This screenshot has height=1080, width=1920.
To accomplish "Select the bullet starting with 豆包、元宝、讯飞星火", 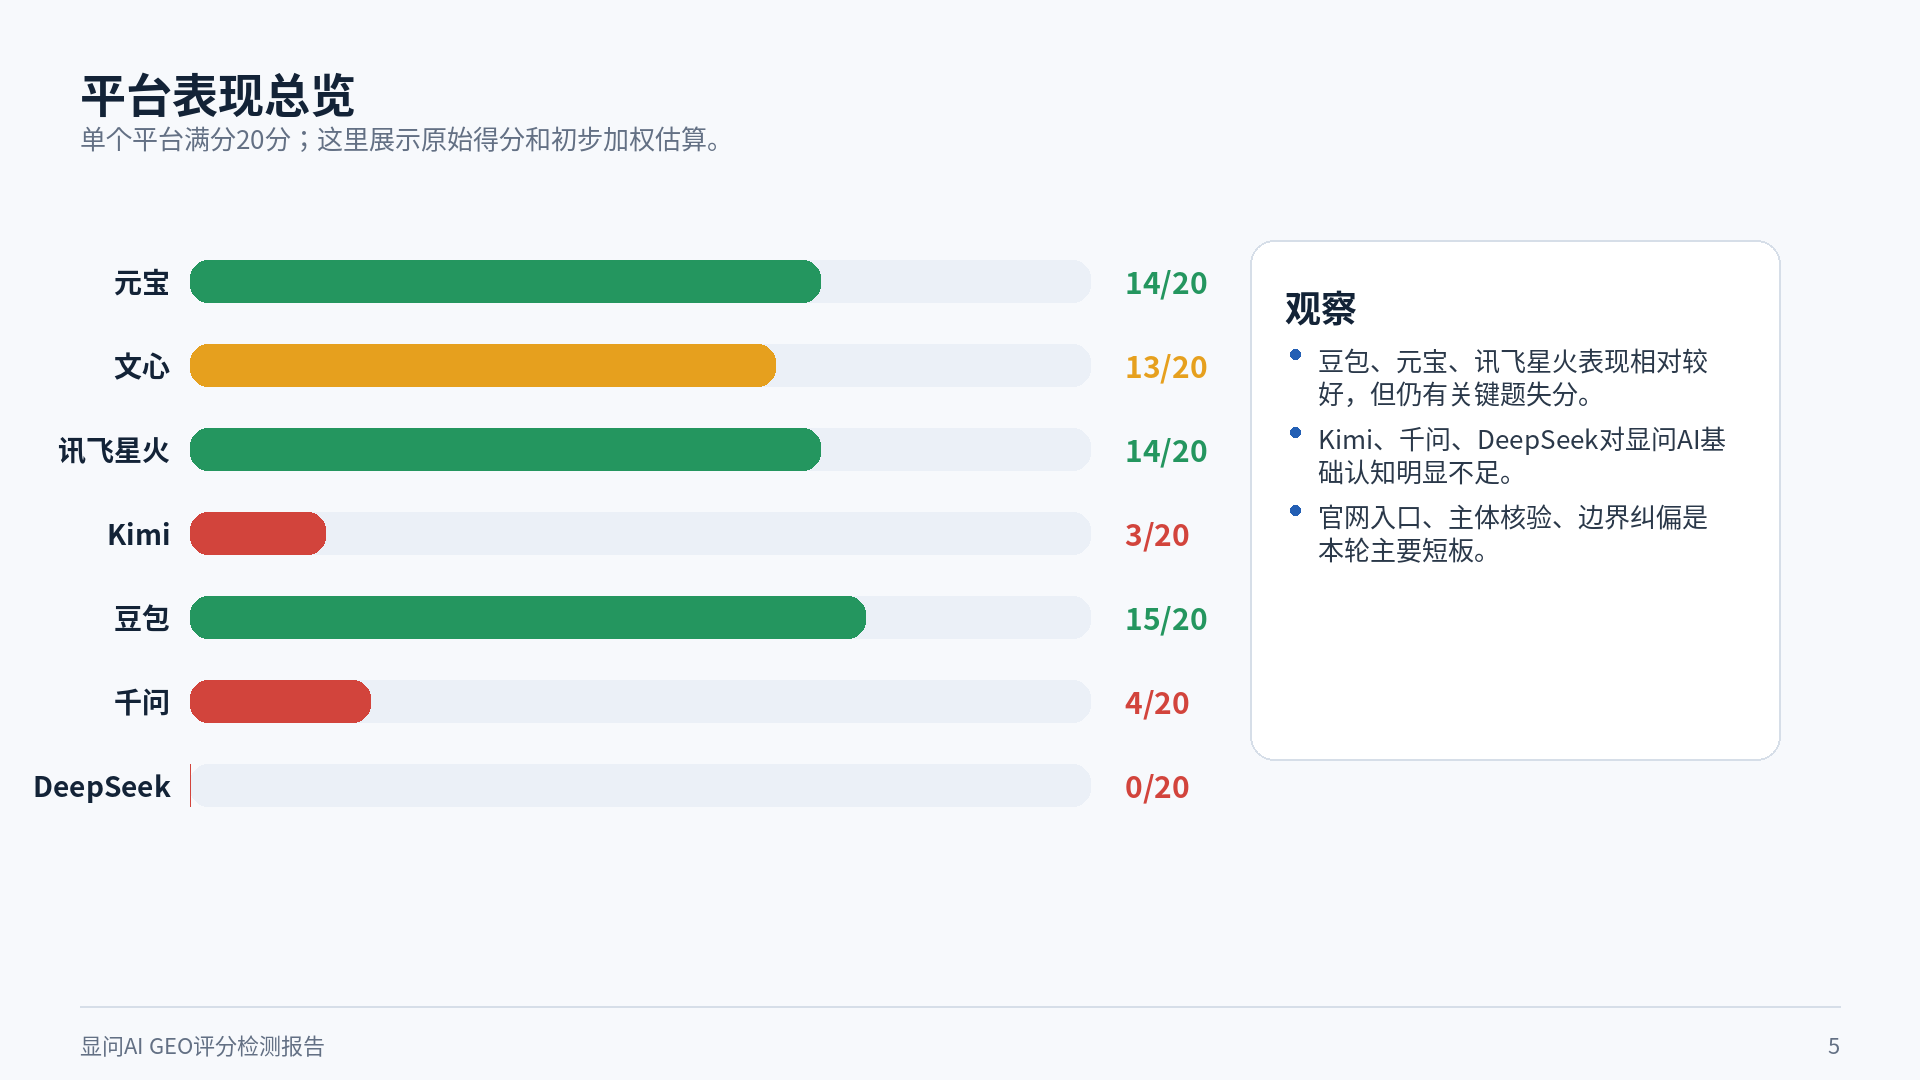I will click(1512, 378).
